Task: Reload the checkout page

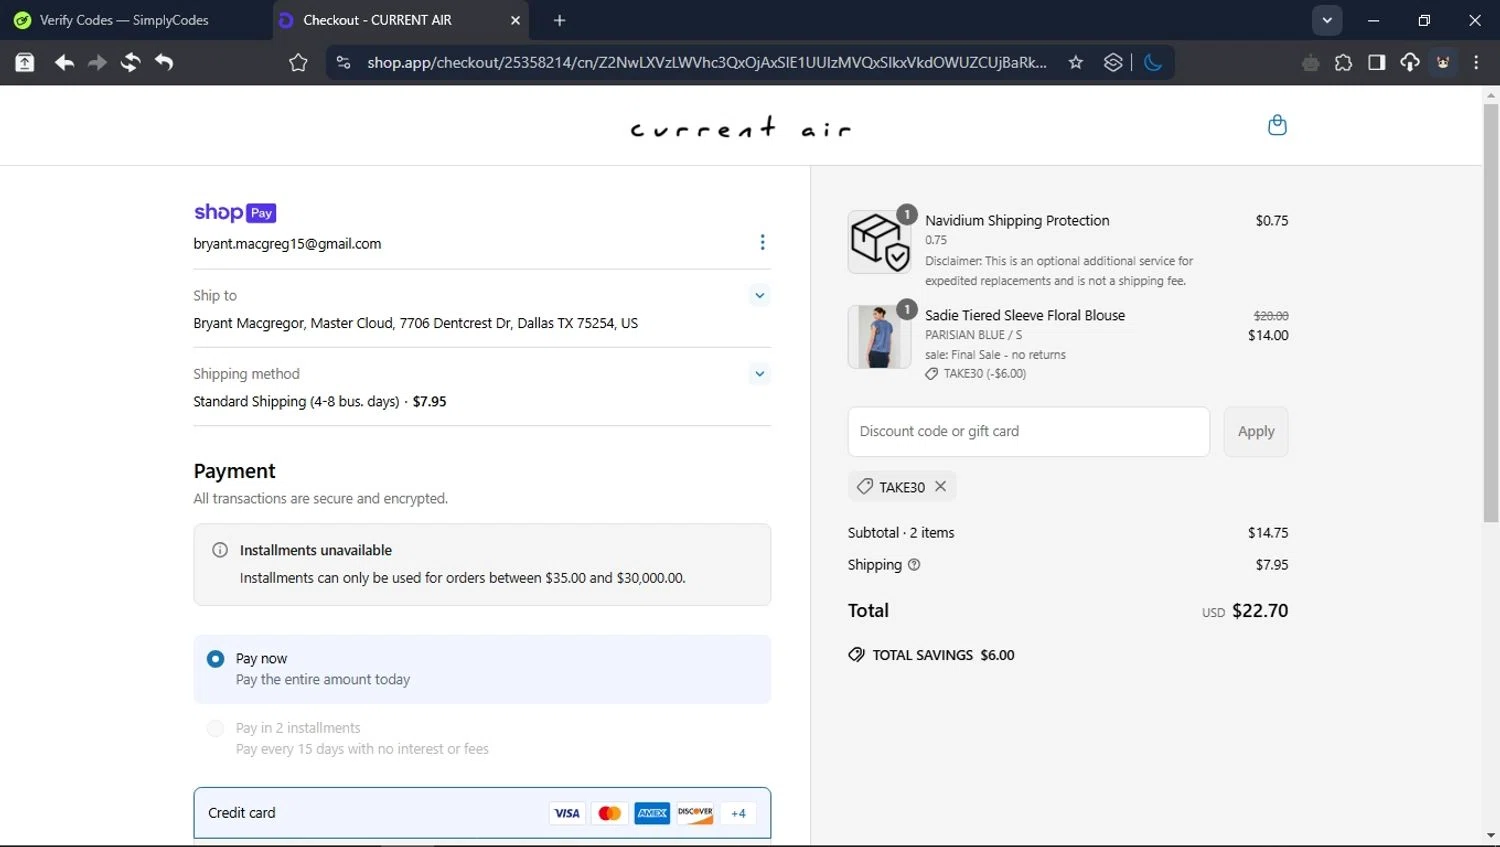Action: pos(130,63)
